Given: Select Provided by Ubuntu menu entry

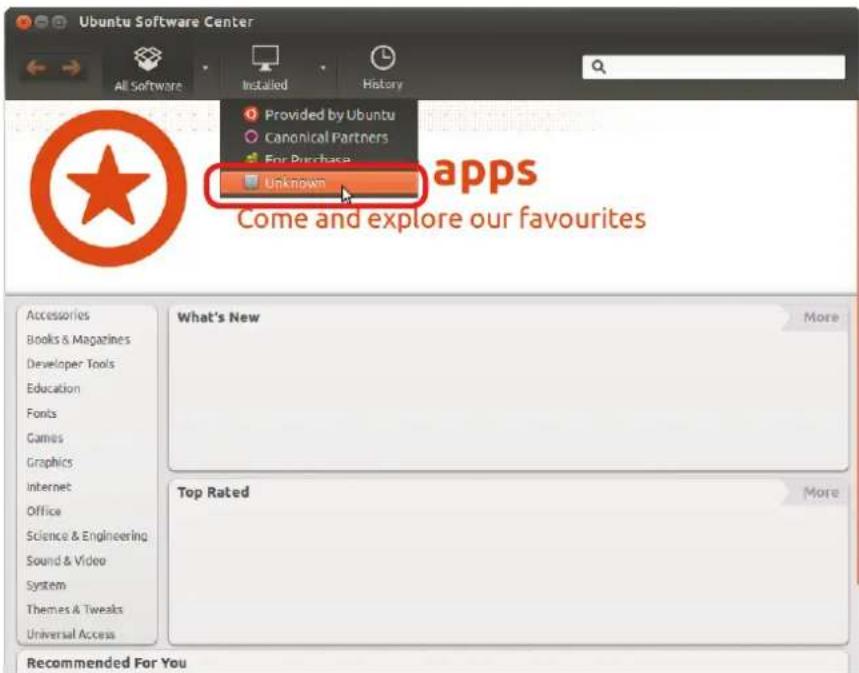Looking at the screenshot, I should coord(319,115).
